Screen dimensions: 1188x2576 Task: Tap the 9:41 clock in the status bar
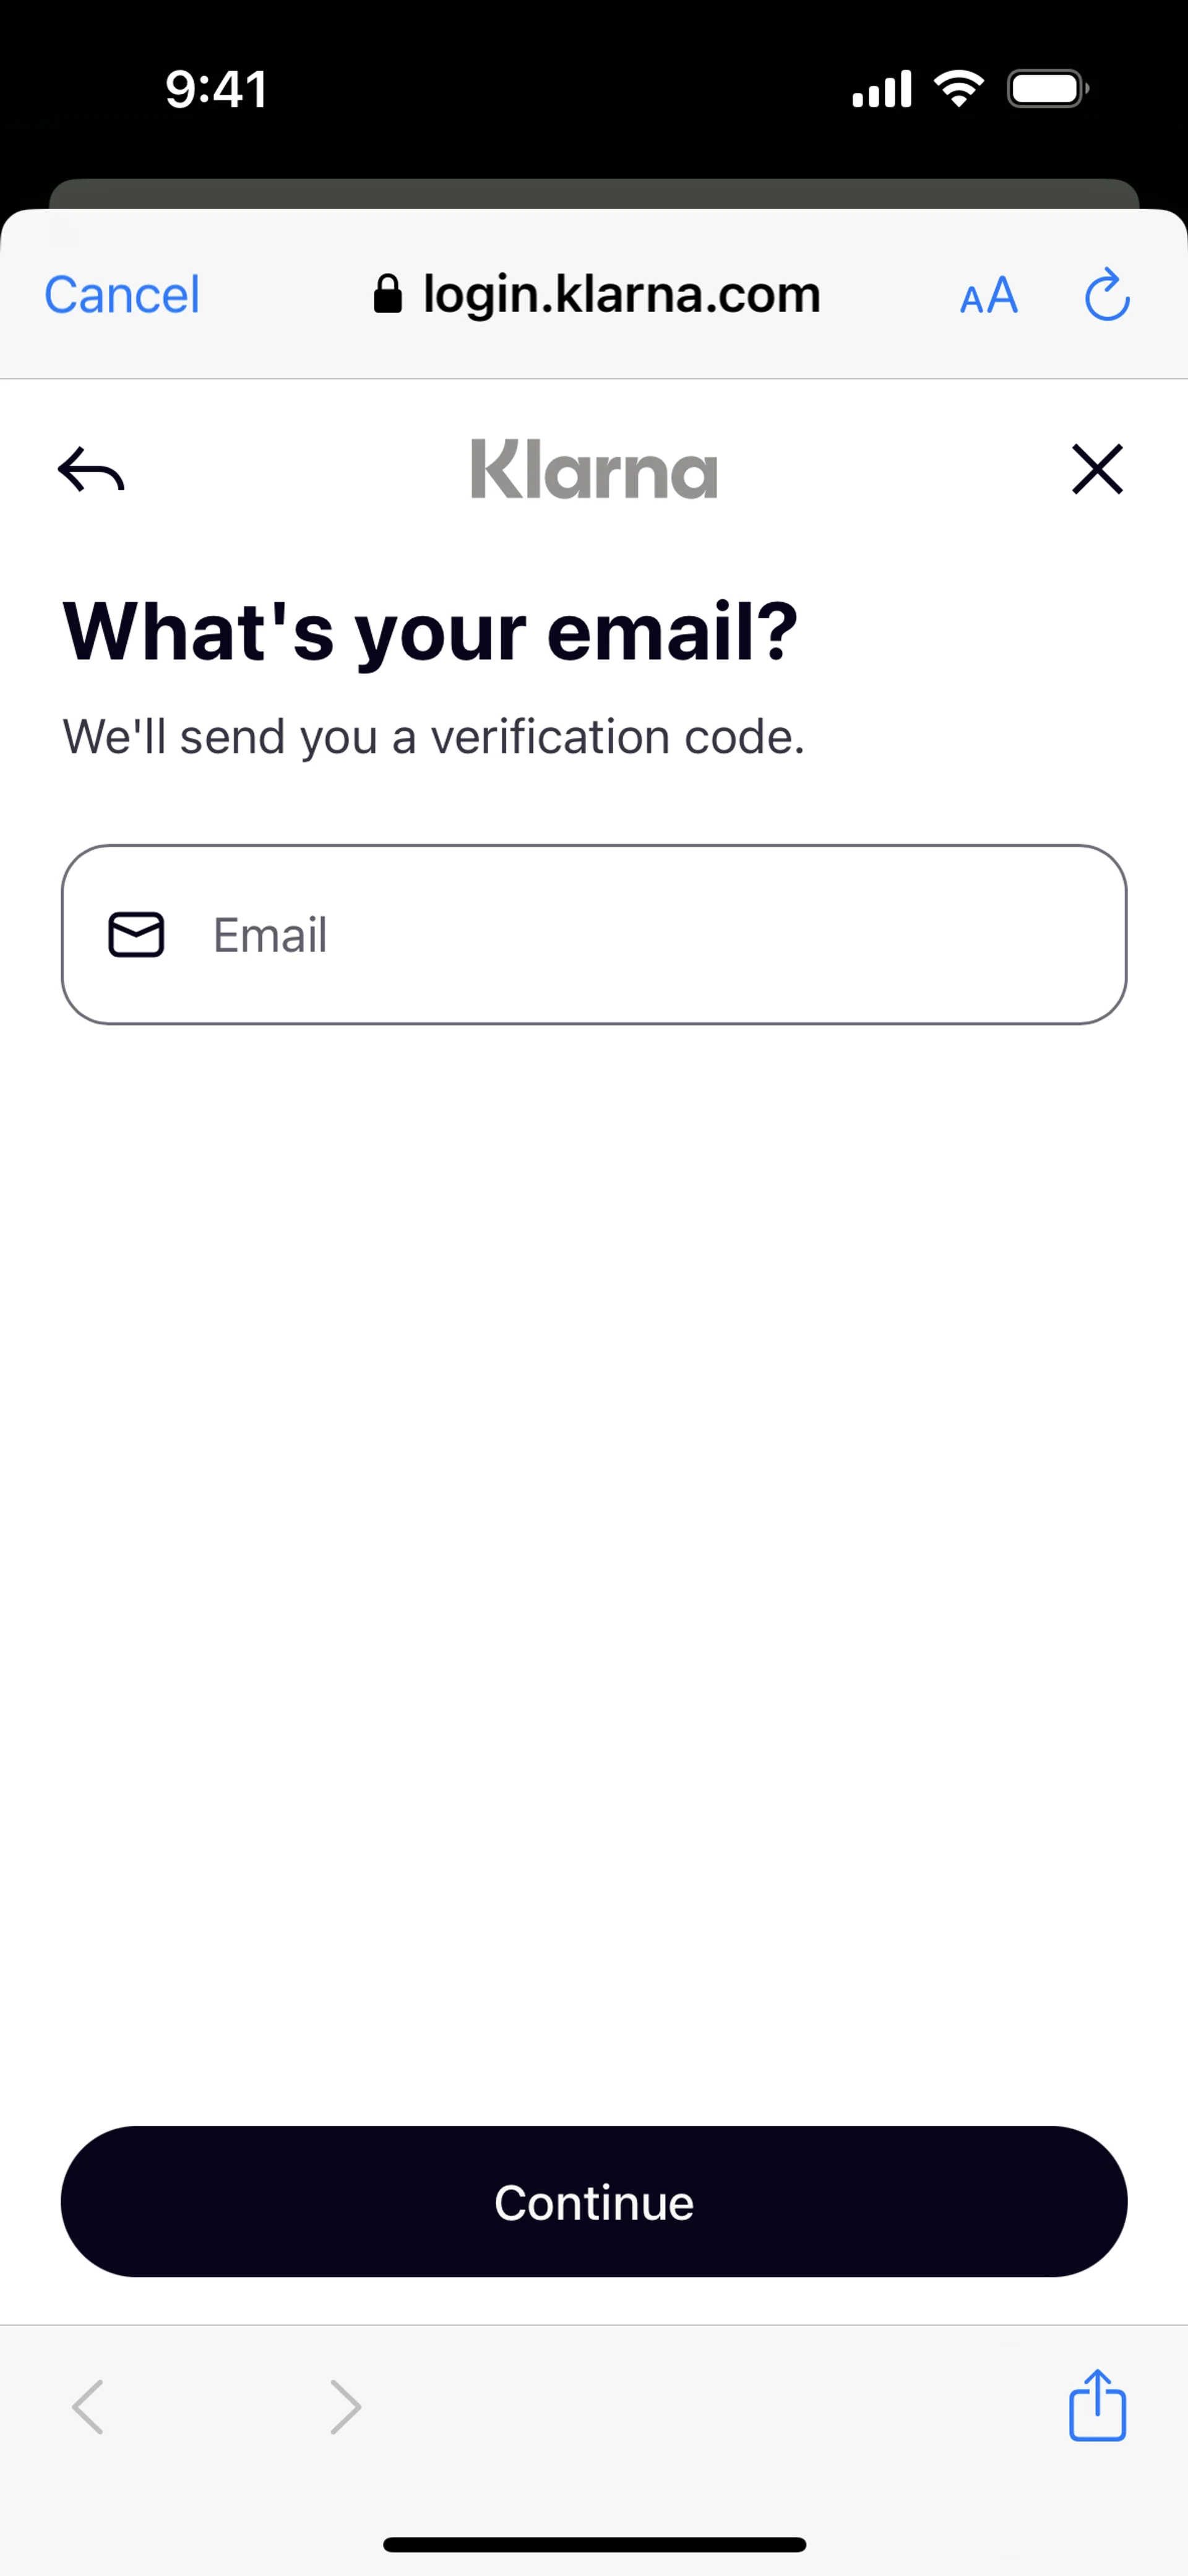tap(216, 90)
